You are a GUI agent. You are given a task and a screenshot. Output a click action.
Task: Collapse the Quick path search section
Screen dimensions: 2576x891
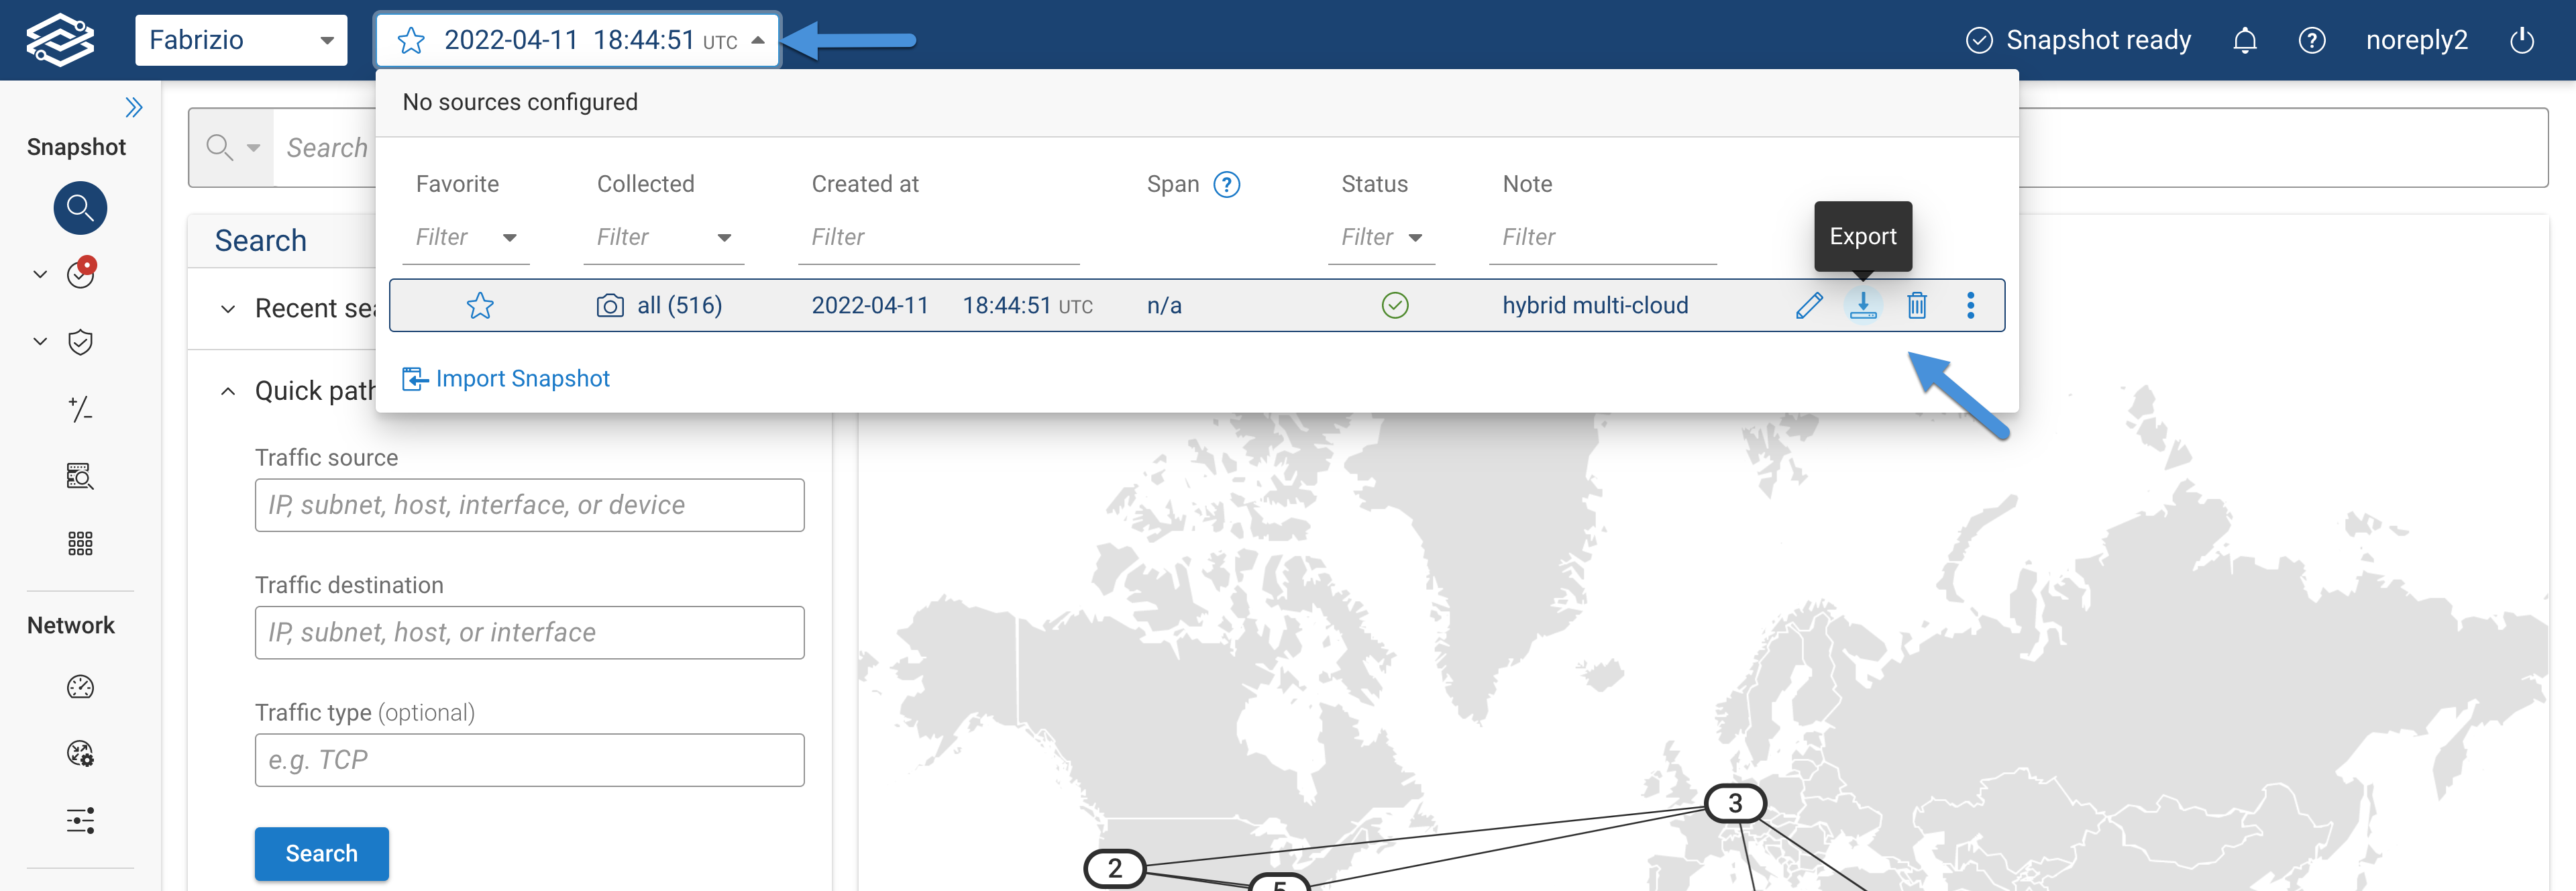[228, 391]
